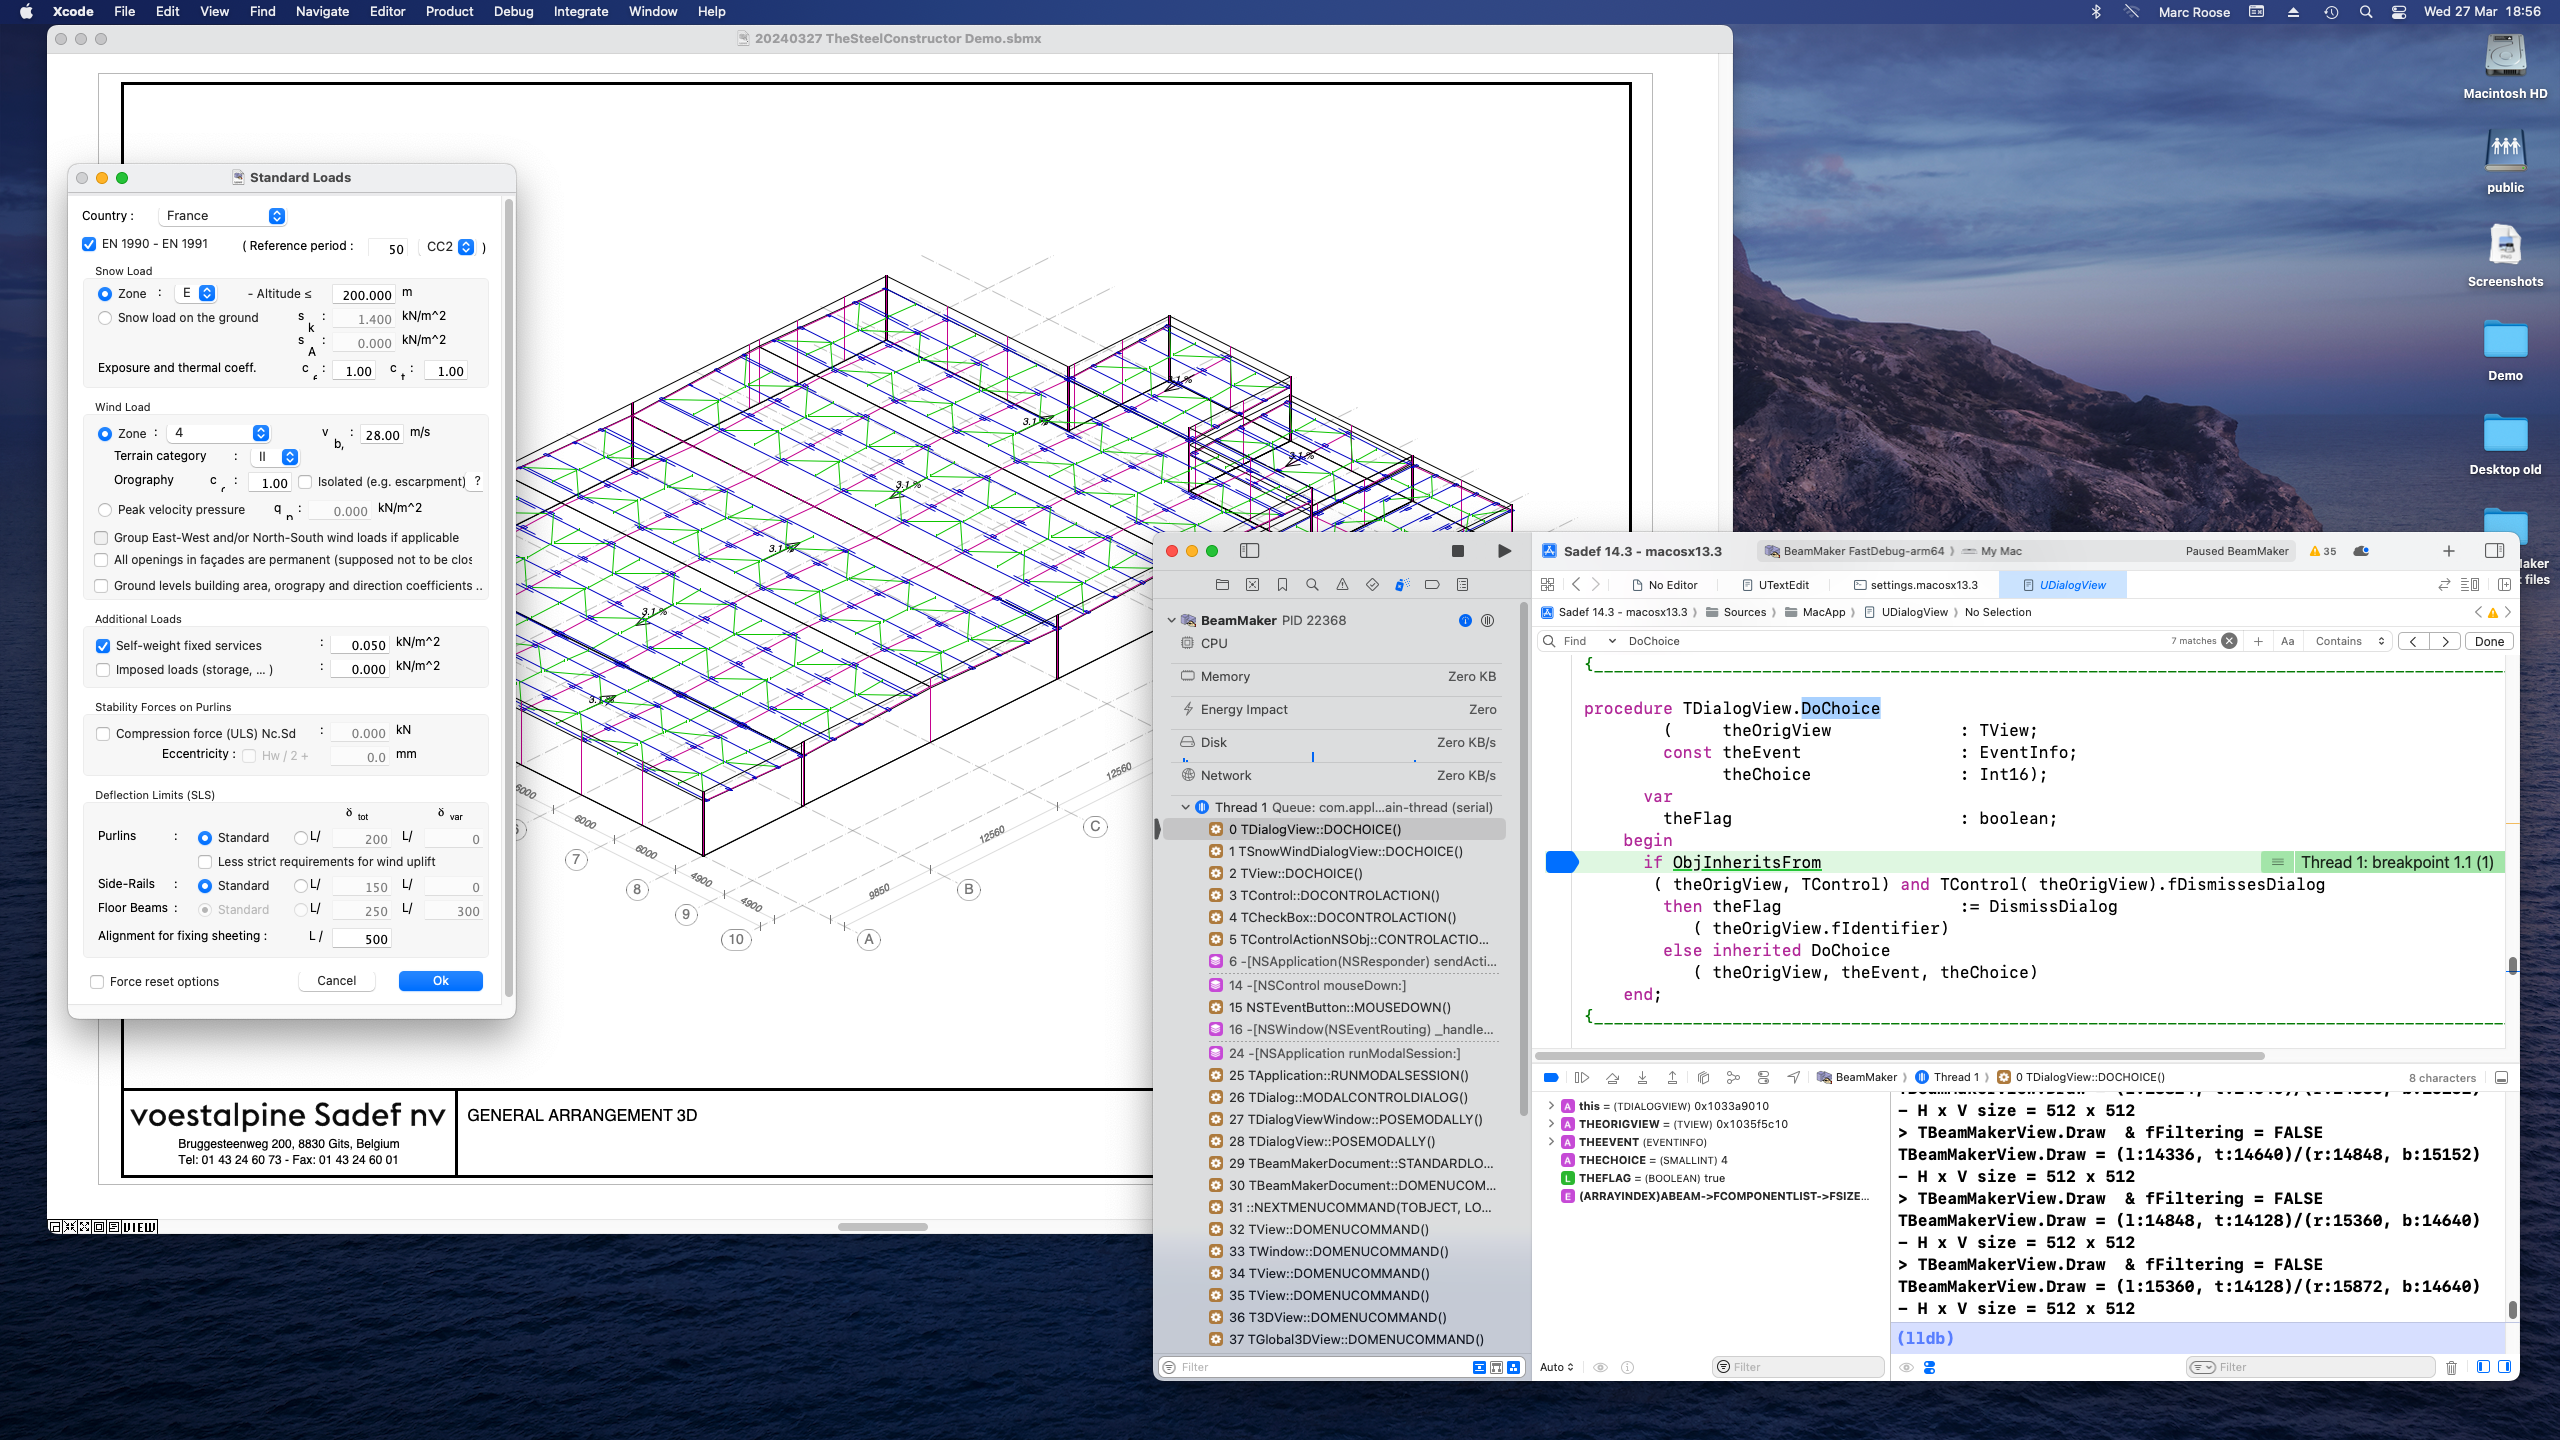This screenshot has height=1440, width=2560.
Task: Hide the Xcode navigator sidebar
Action: click(x=1249, y=551)
